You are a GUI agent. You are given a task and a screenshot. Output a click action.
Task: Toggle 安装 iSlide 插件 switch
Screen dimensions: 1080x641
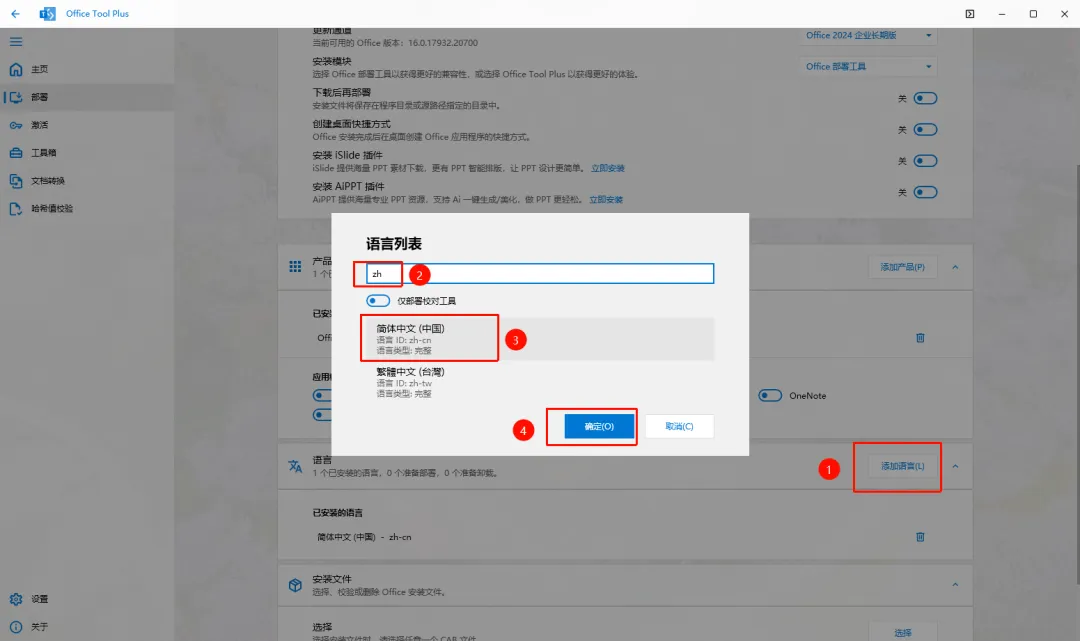click(925, 161)
